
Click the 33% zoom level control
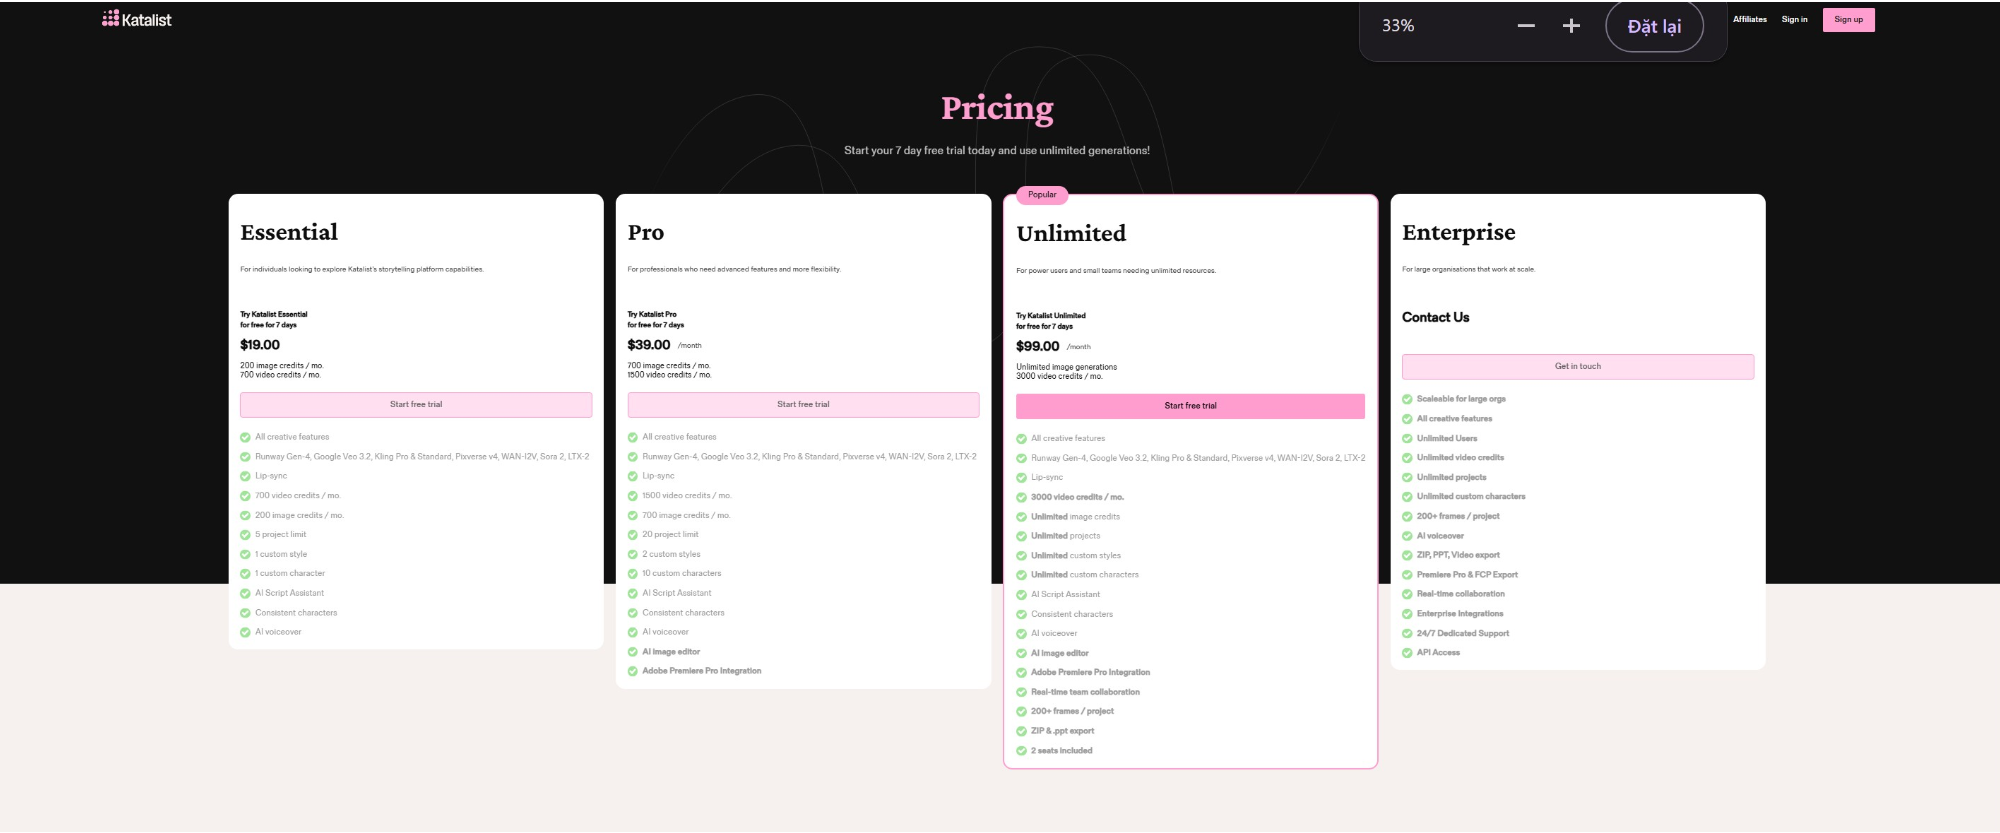coord(1397,25)
